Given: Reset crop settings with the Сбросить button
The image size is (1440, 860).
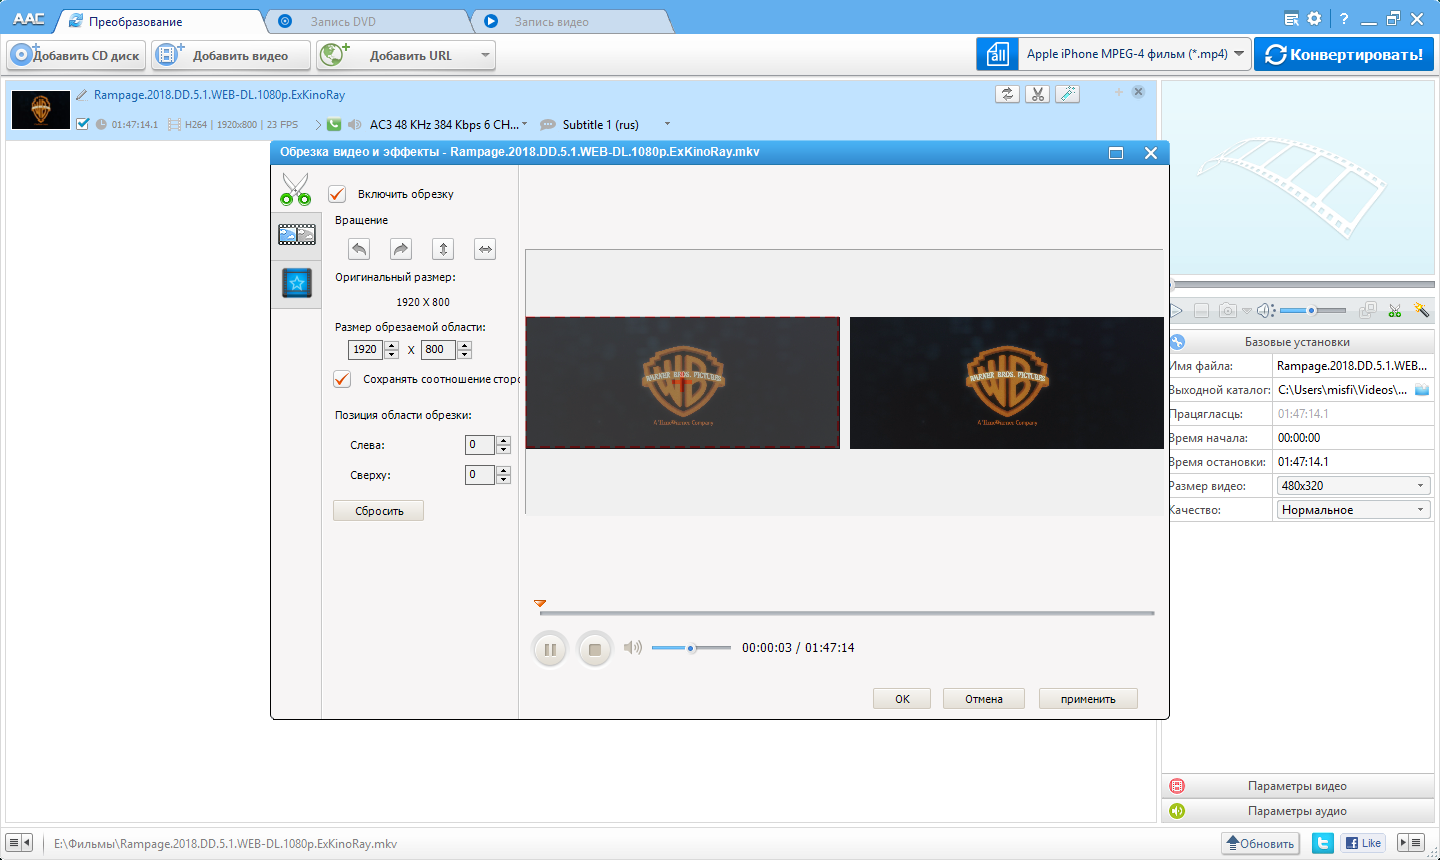Looking at the screenshot, I should [378, 510].
